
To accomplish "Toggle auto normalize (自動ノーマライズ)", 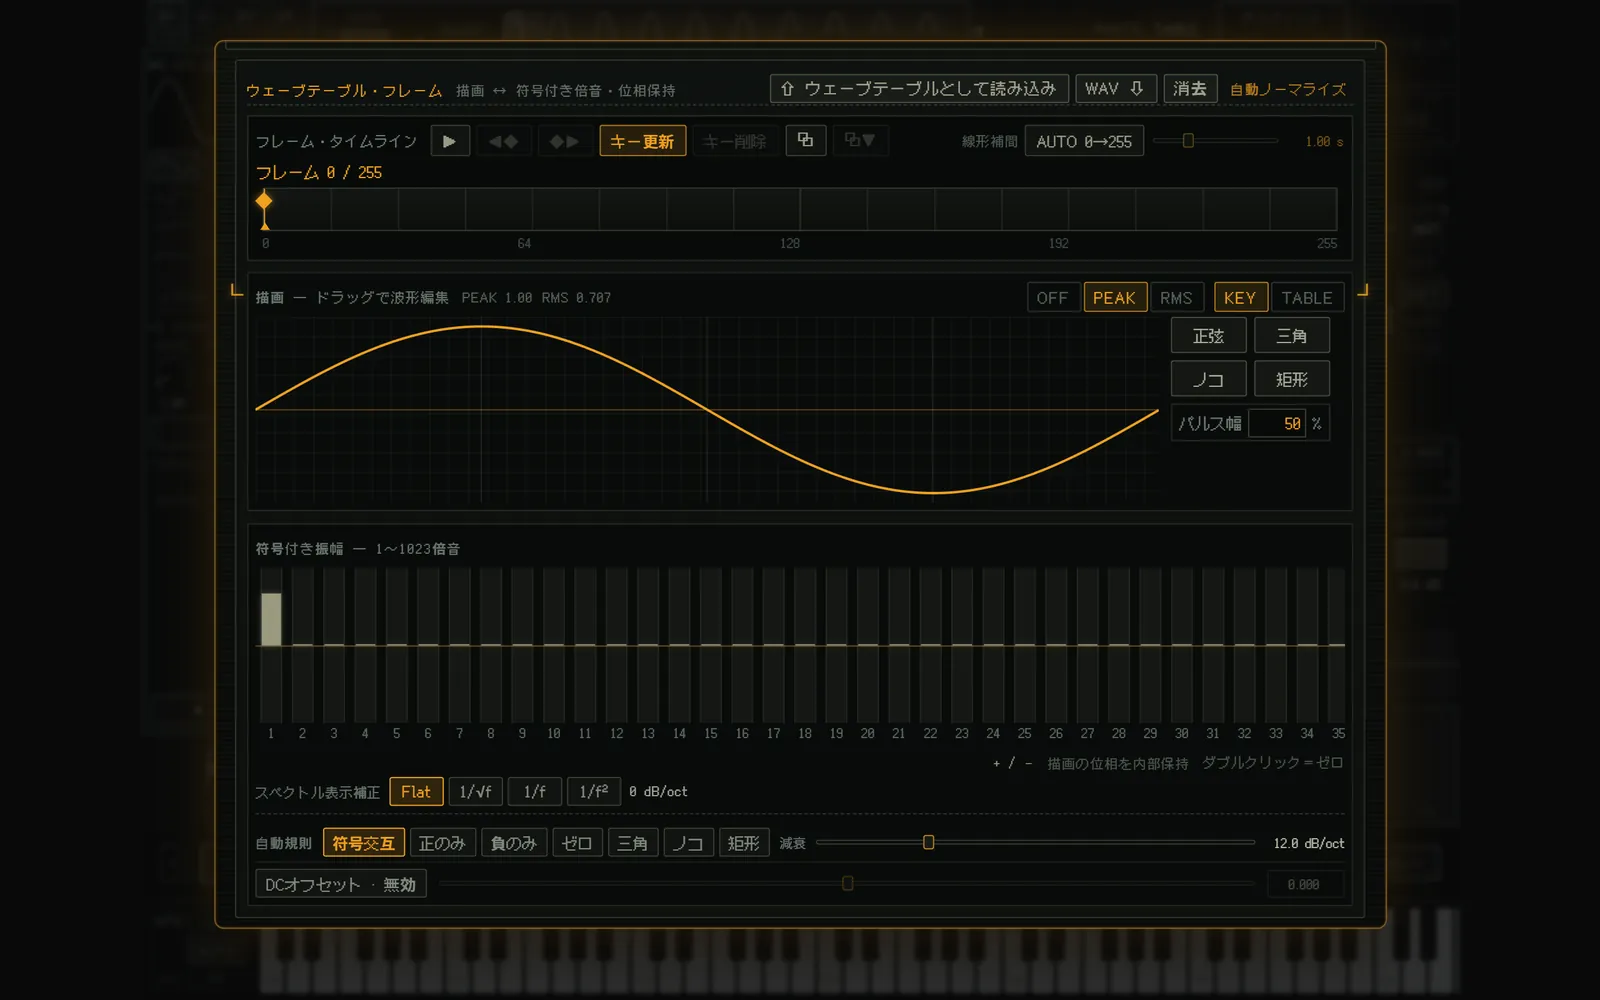I will 1287,89.
